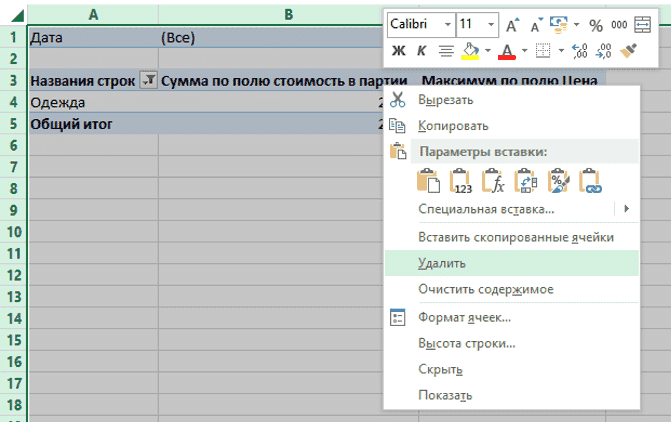Choose Paste Values (123) paste option
Viewport: 672px width, 422px height.
pyautogui.click(x=461, y=181)
